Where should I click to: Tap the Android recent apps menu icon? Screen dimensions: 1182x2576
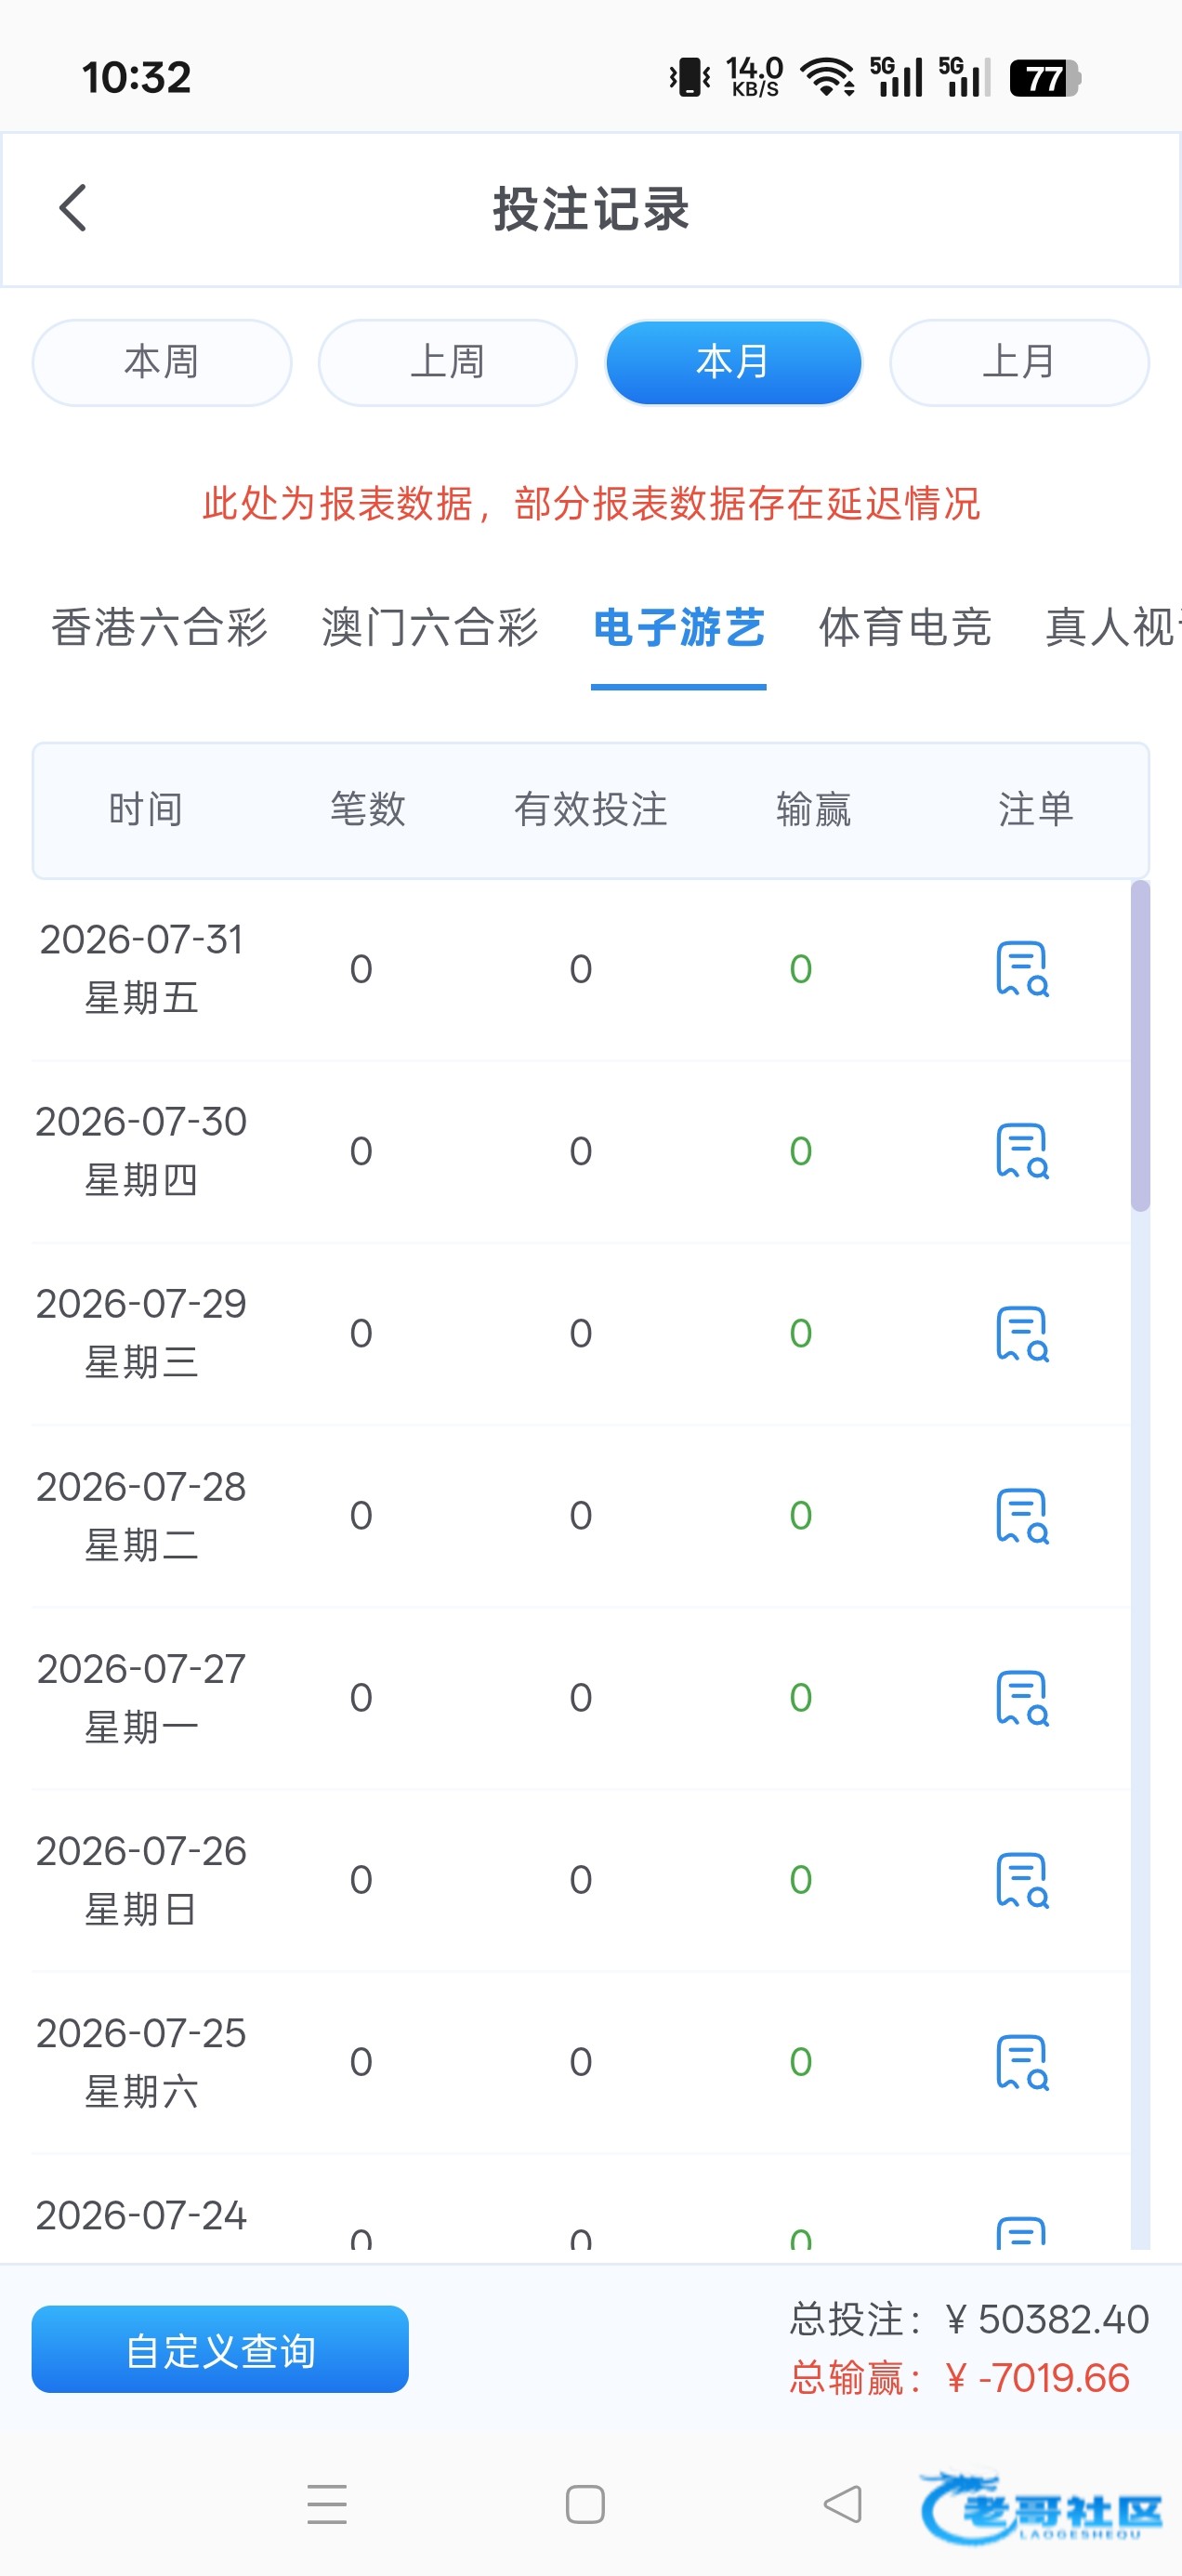(327, 2504)
